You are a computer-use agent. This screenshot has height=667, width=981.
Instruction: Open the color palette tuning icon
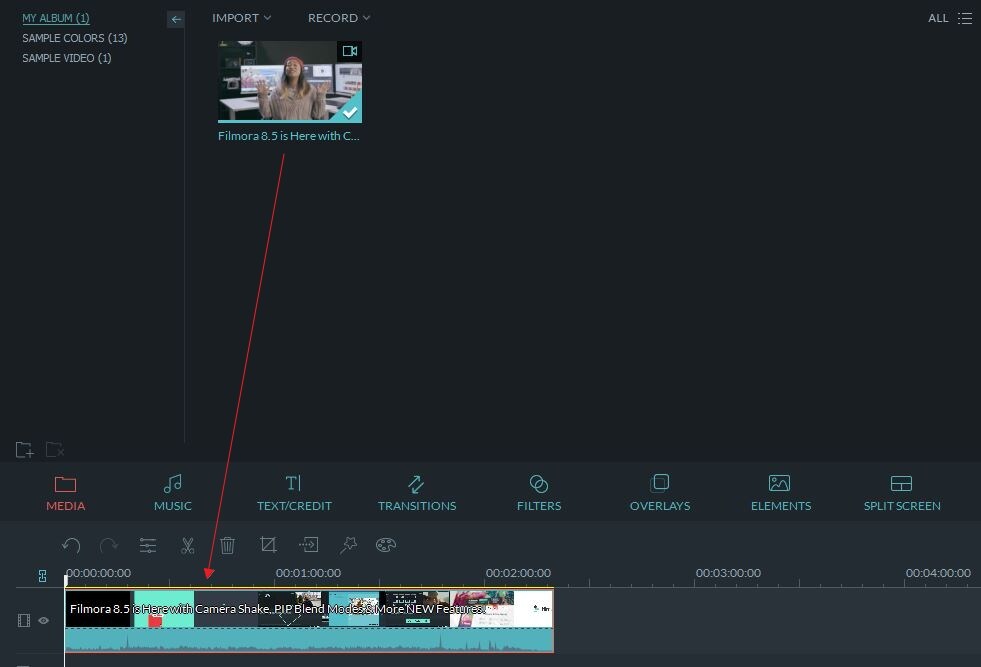386,544
